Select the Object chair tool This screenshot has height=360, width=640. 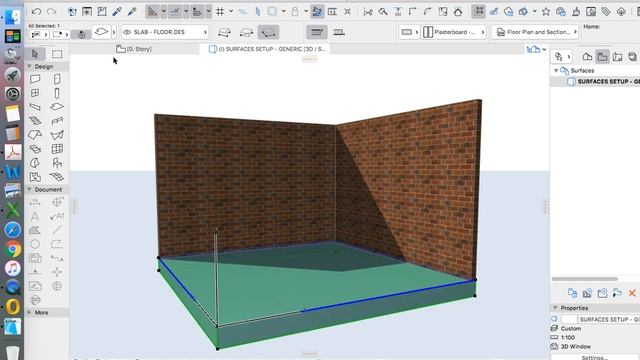[x=57, y=163]
